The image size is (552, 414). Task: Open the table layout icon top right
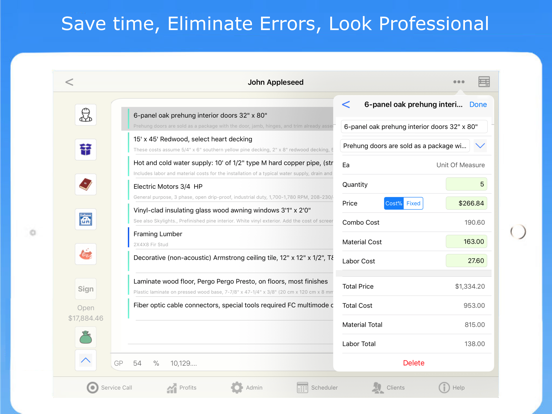coord(484,82)
